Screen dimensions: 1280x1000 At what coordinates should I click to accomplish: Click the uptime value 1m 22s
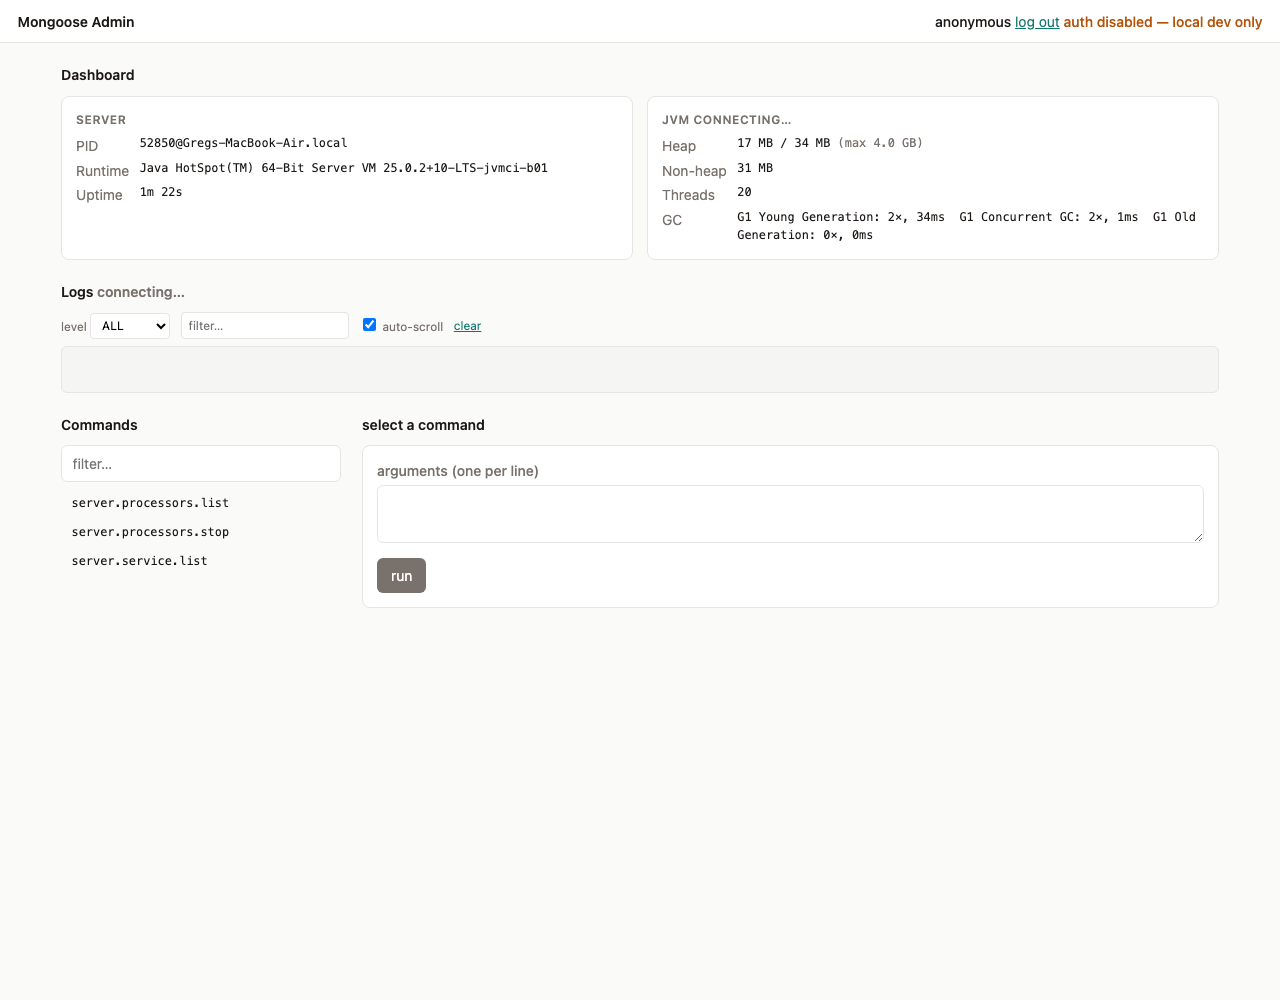[161, 192]
